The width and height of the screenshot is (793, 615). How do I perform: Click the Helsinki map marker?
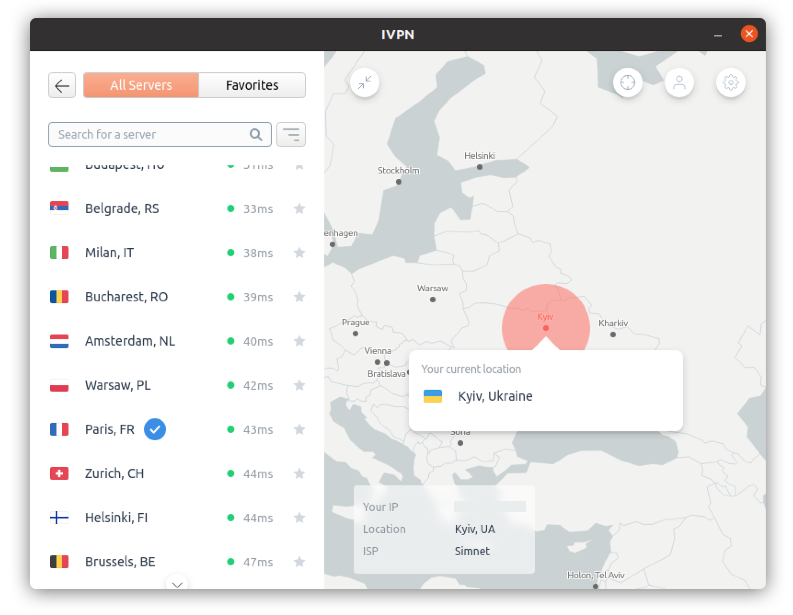click(479, 167)
